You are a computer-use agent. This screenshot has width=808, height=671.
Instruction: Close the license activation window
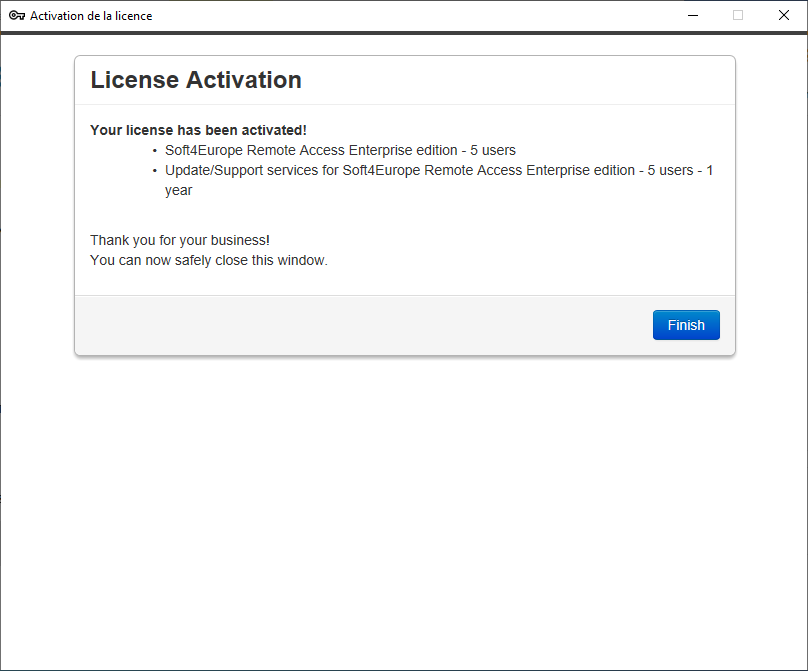click(x=784, y=16)
